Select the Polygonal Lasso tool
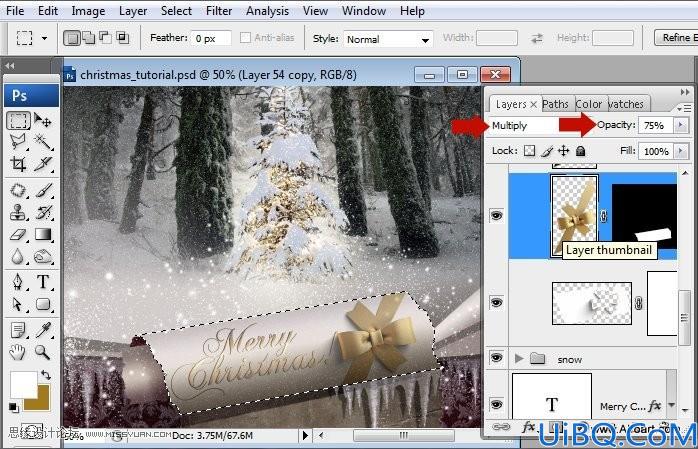Screen dimensions: 698x449 point(18,142)
